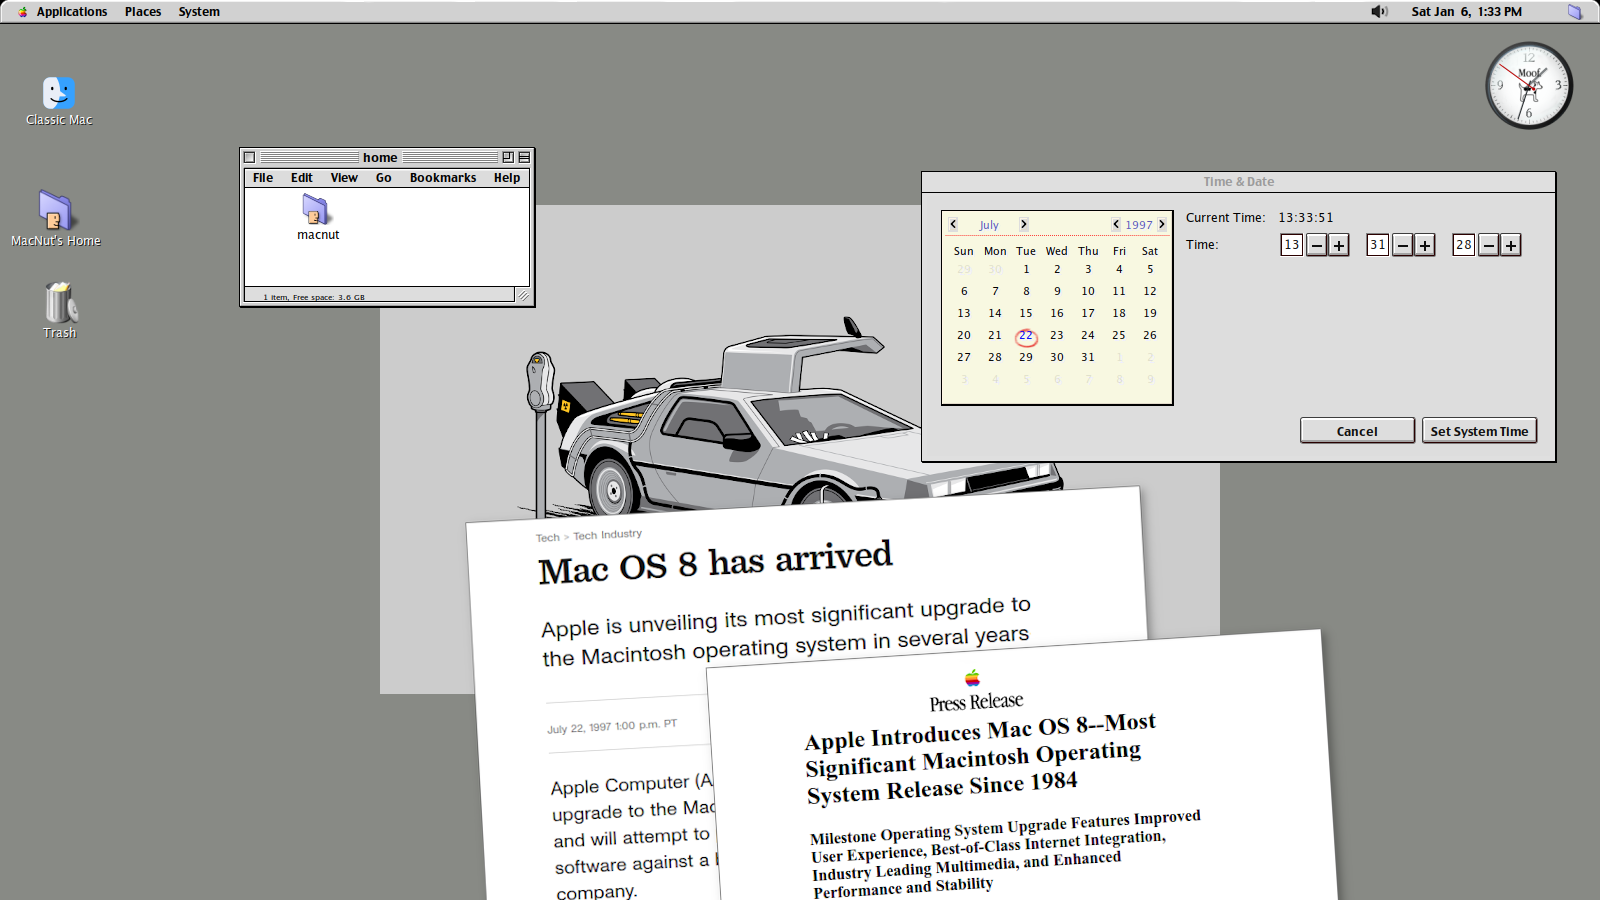
Task: Click the zoom box of home window
Action: 508,158
